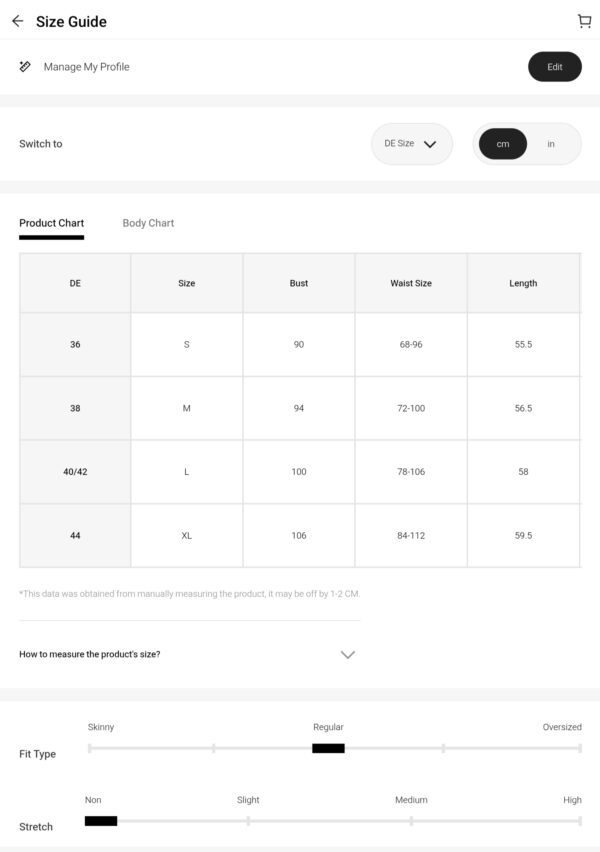Image resolution: width=600 pixels, height=852 pixels.
Task: Select the Product Chart tab
Action: pyautogui.click(x=52, y=223)
